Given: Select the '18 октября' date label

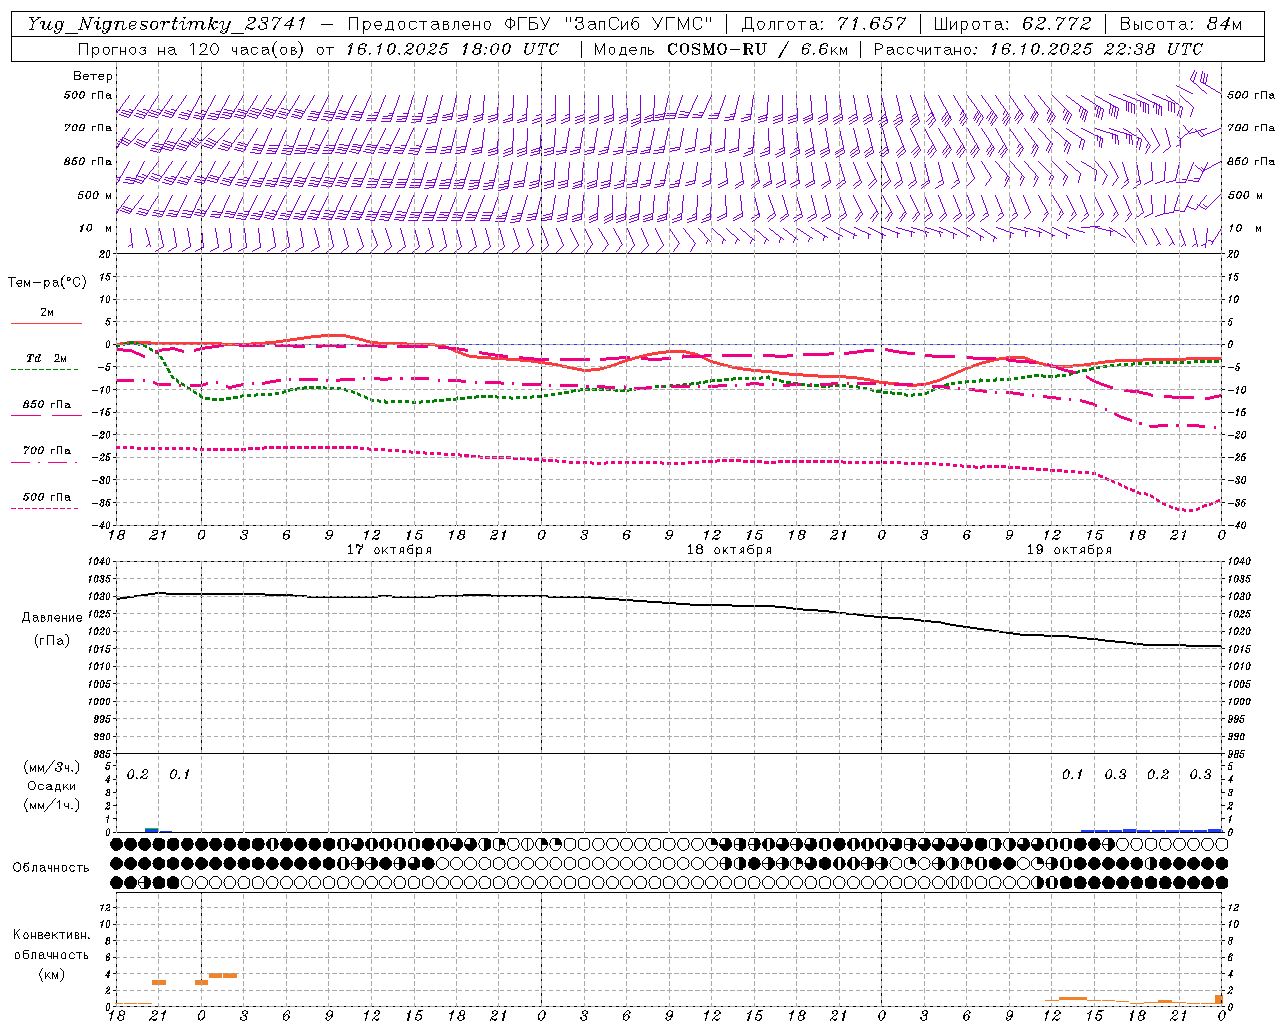Looking at the screenshot, I should click(729, 550).
